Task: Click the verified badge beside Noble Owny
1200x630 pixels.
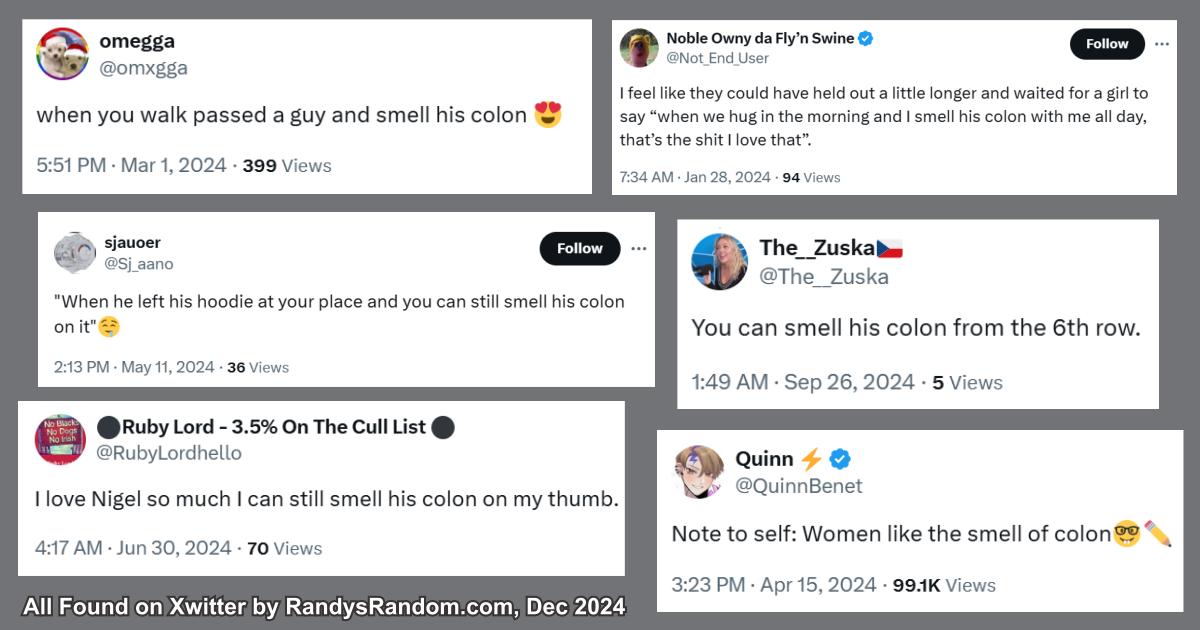Action: click(866, 39)
